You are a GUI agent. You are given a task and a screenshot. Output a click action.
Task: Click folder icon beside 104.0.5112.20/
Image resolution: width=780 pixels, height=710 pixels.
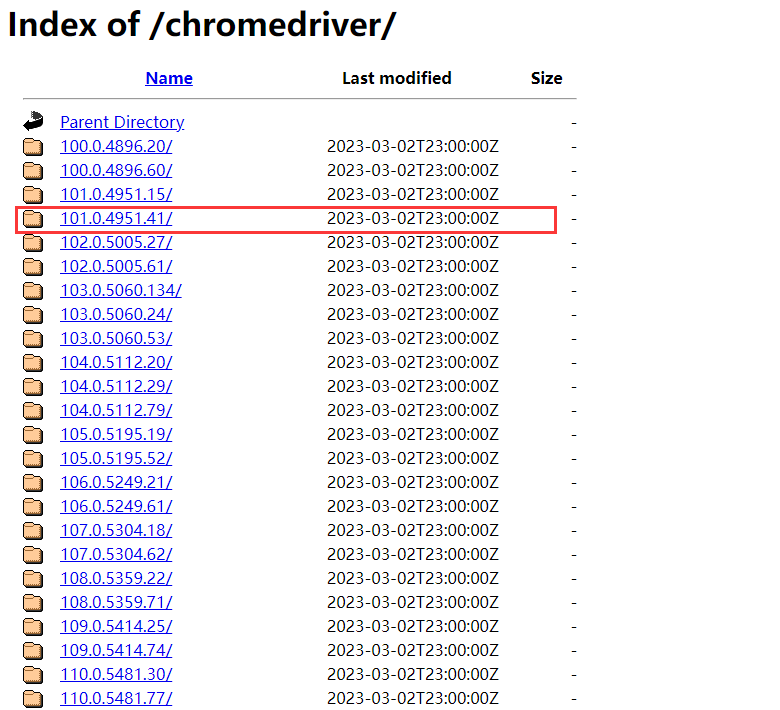33,363
